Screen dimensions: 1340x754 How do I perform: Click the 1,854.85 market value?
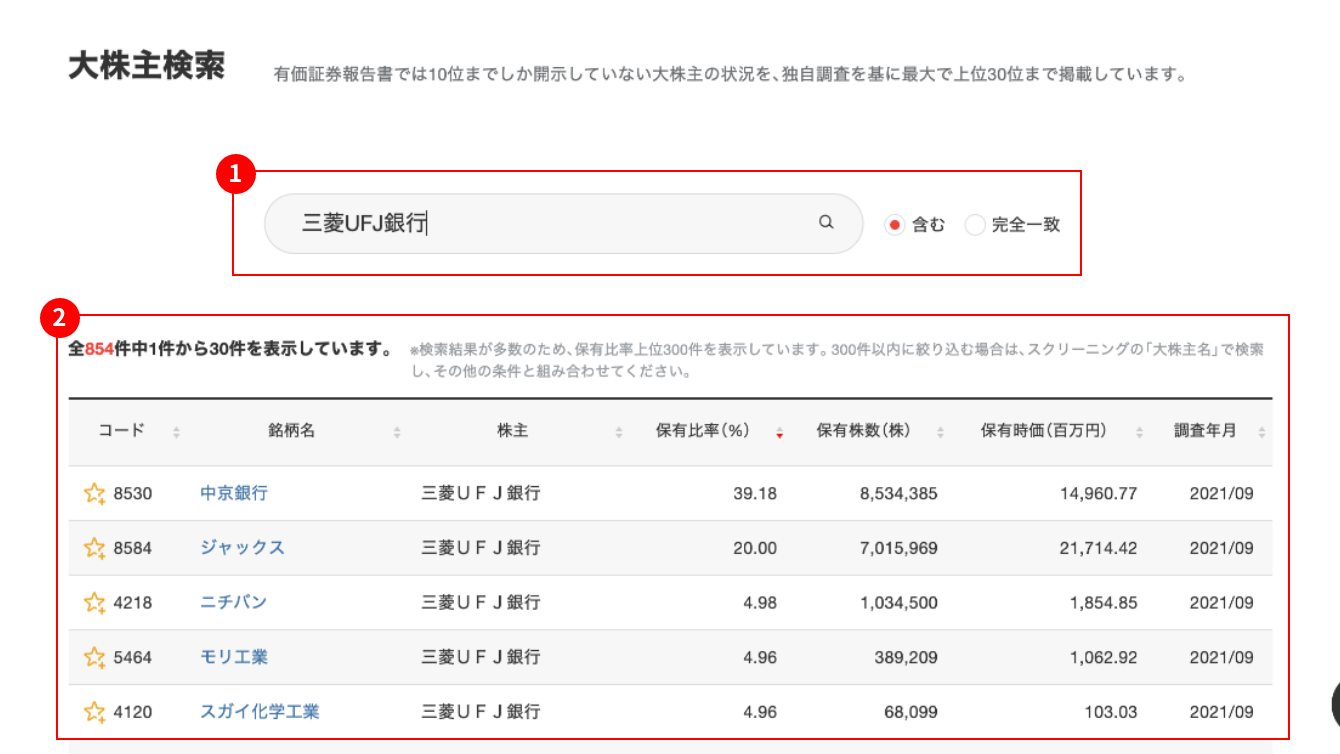coord(1106,603)
